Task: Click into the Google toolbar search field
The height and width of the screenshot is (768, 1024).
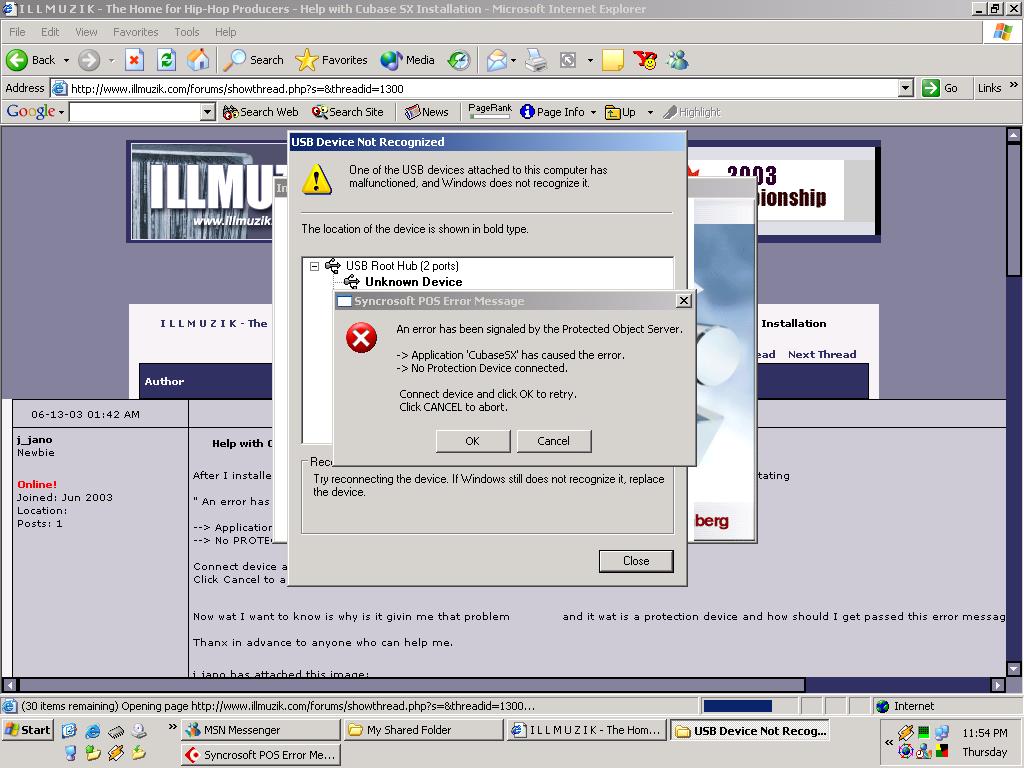Action: [135, 112]
